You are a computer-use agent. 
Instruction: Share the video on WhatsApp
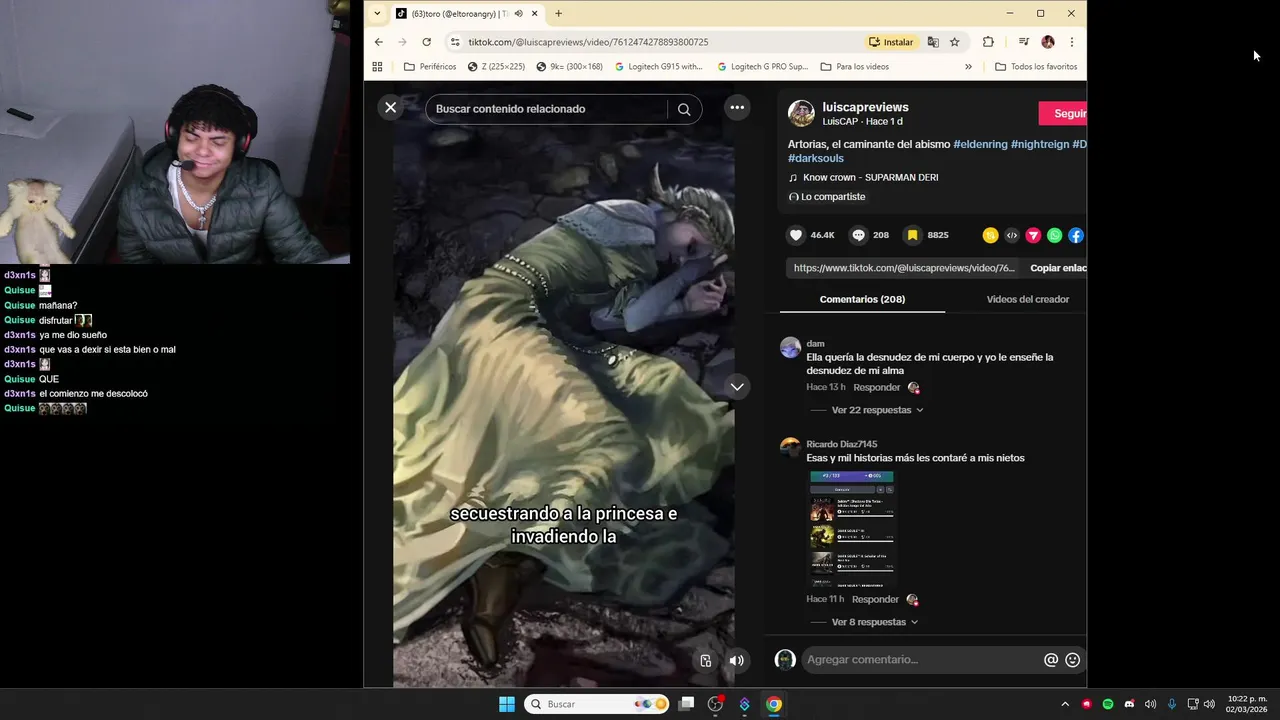tap(1055, 235)
